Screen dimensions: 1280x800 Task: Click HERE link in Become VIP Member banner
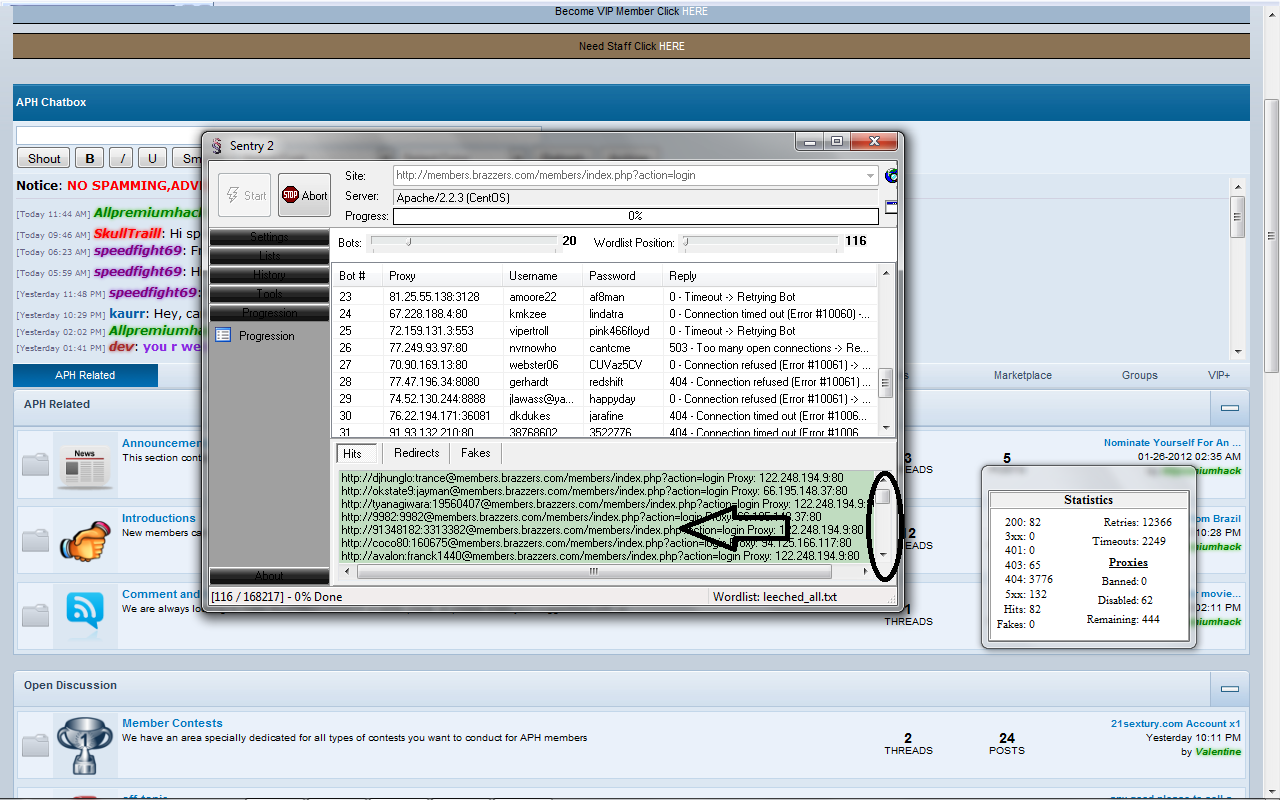(695, 11)
